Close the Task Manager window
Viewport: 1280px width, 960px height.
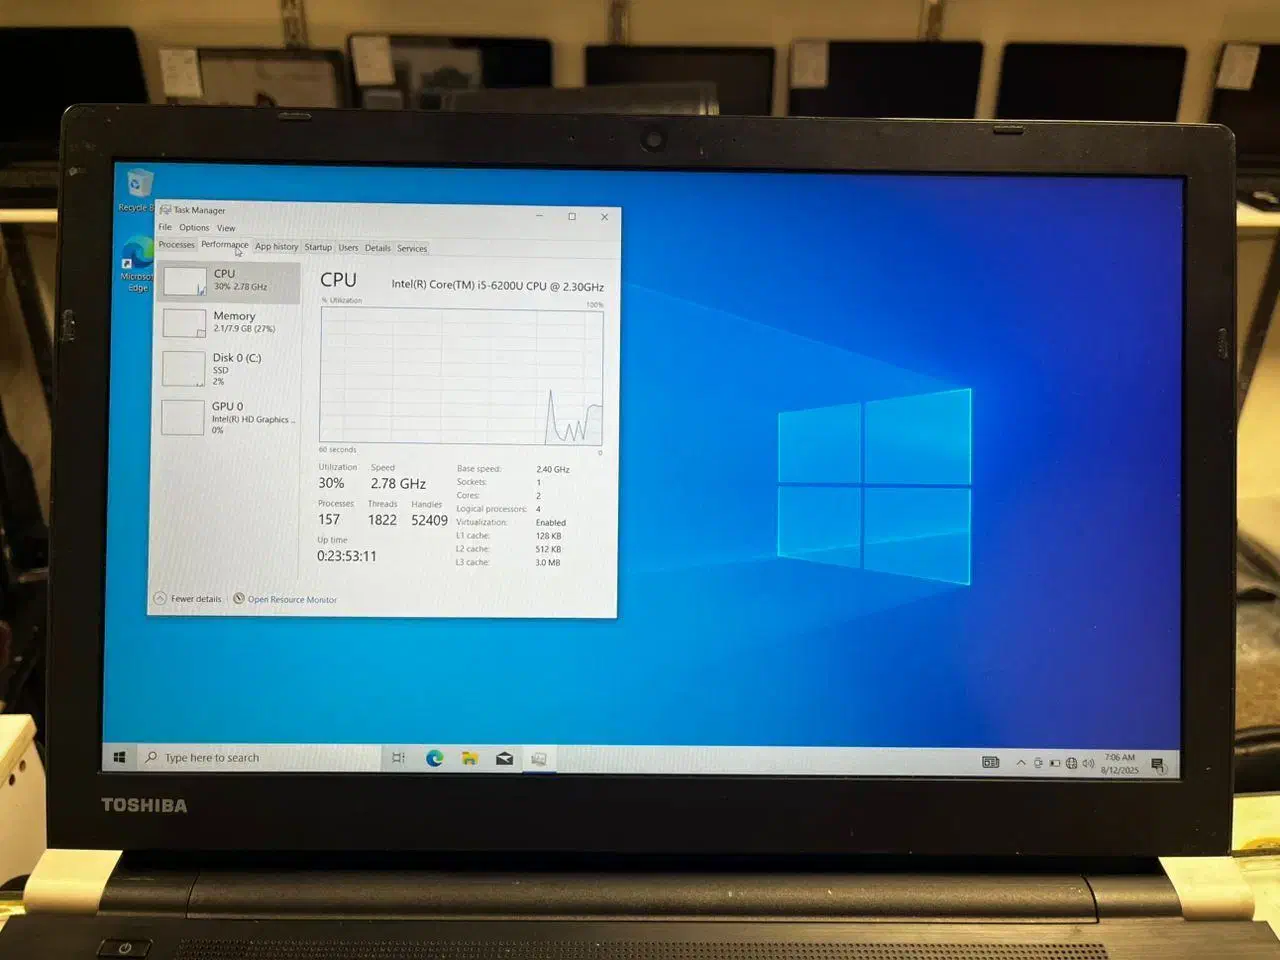[604, 217]
